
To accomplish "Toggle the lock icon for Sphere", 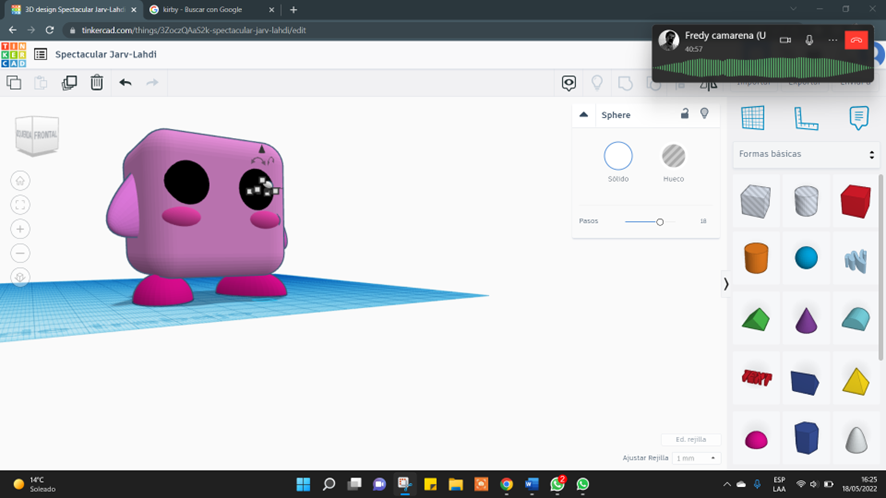I will 684,114.
